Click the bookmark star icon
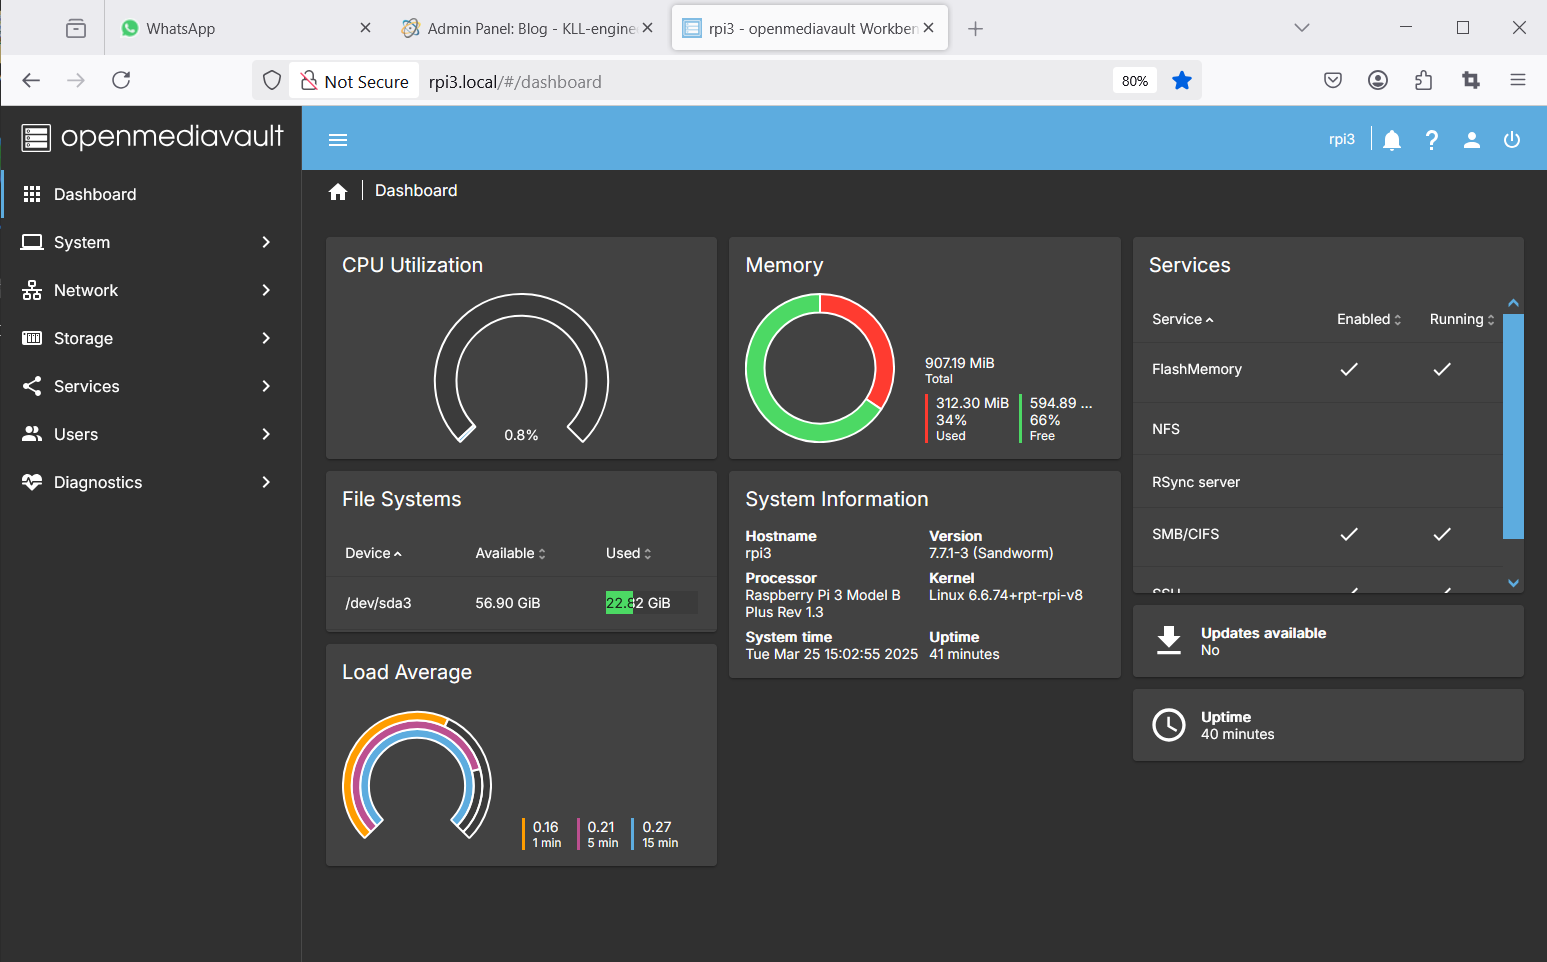This screenshot has width=1547, height=962. point(1182,81)
